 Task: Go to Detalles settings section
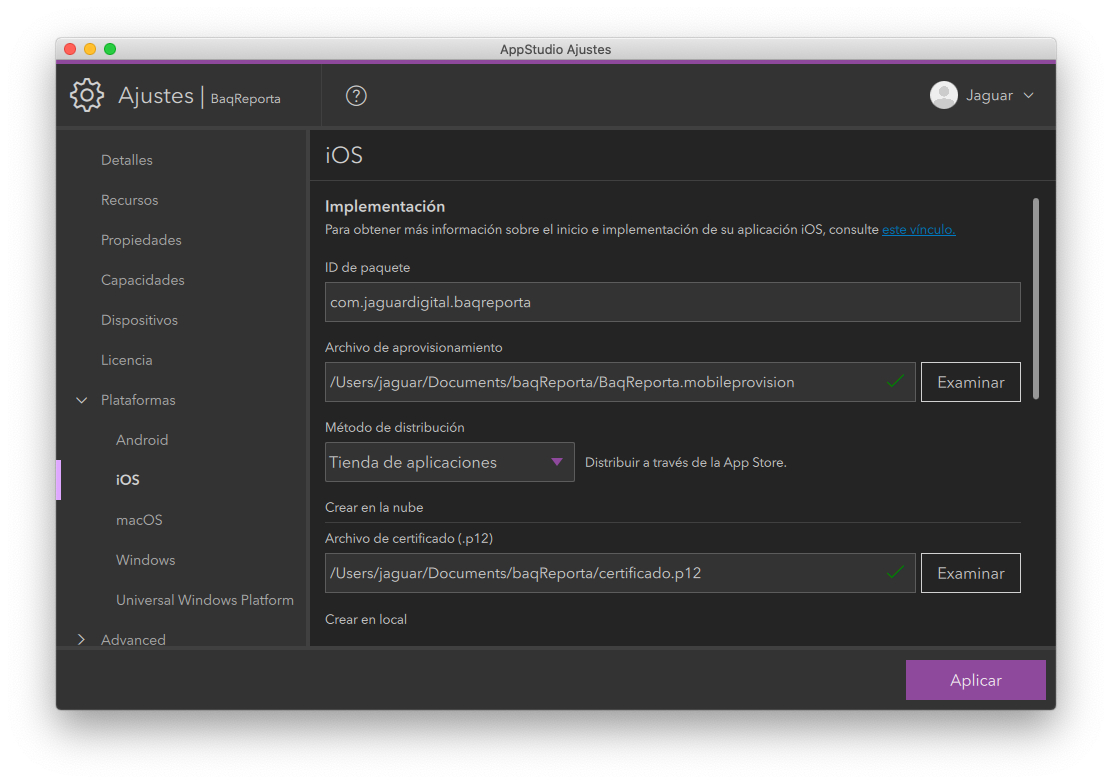[x=127, y=160]
